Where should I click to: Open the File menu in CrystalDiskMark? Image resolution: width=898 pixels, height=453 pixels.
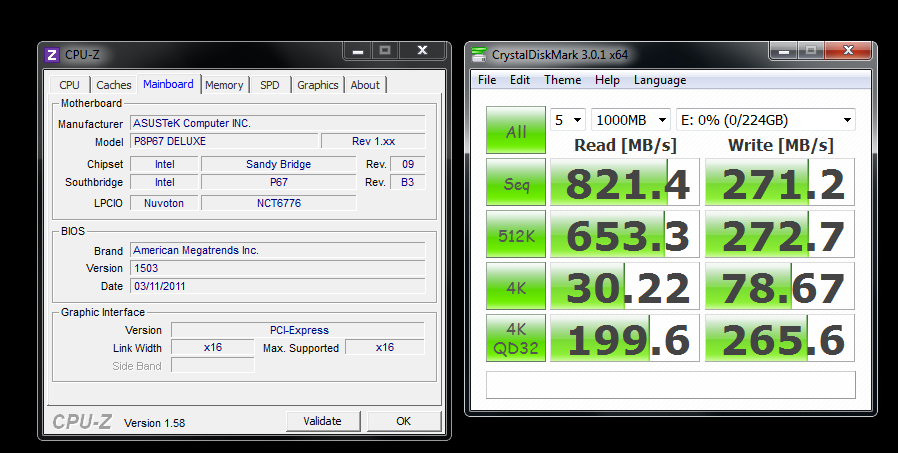487,80
